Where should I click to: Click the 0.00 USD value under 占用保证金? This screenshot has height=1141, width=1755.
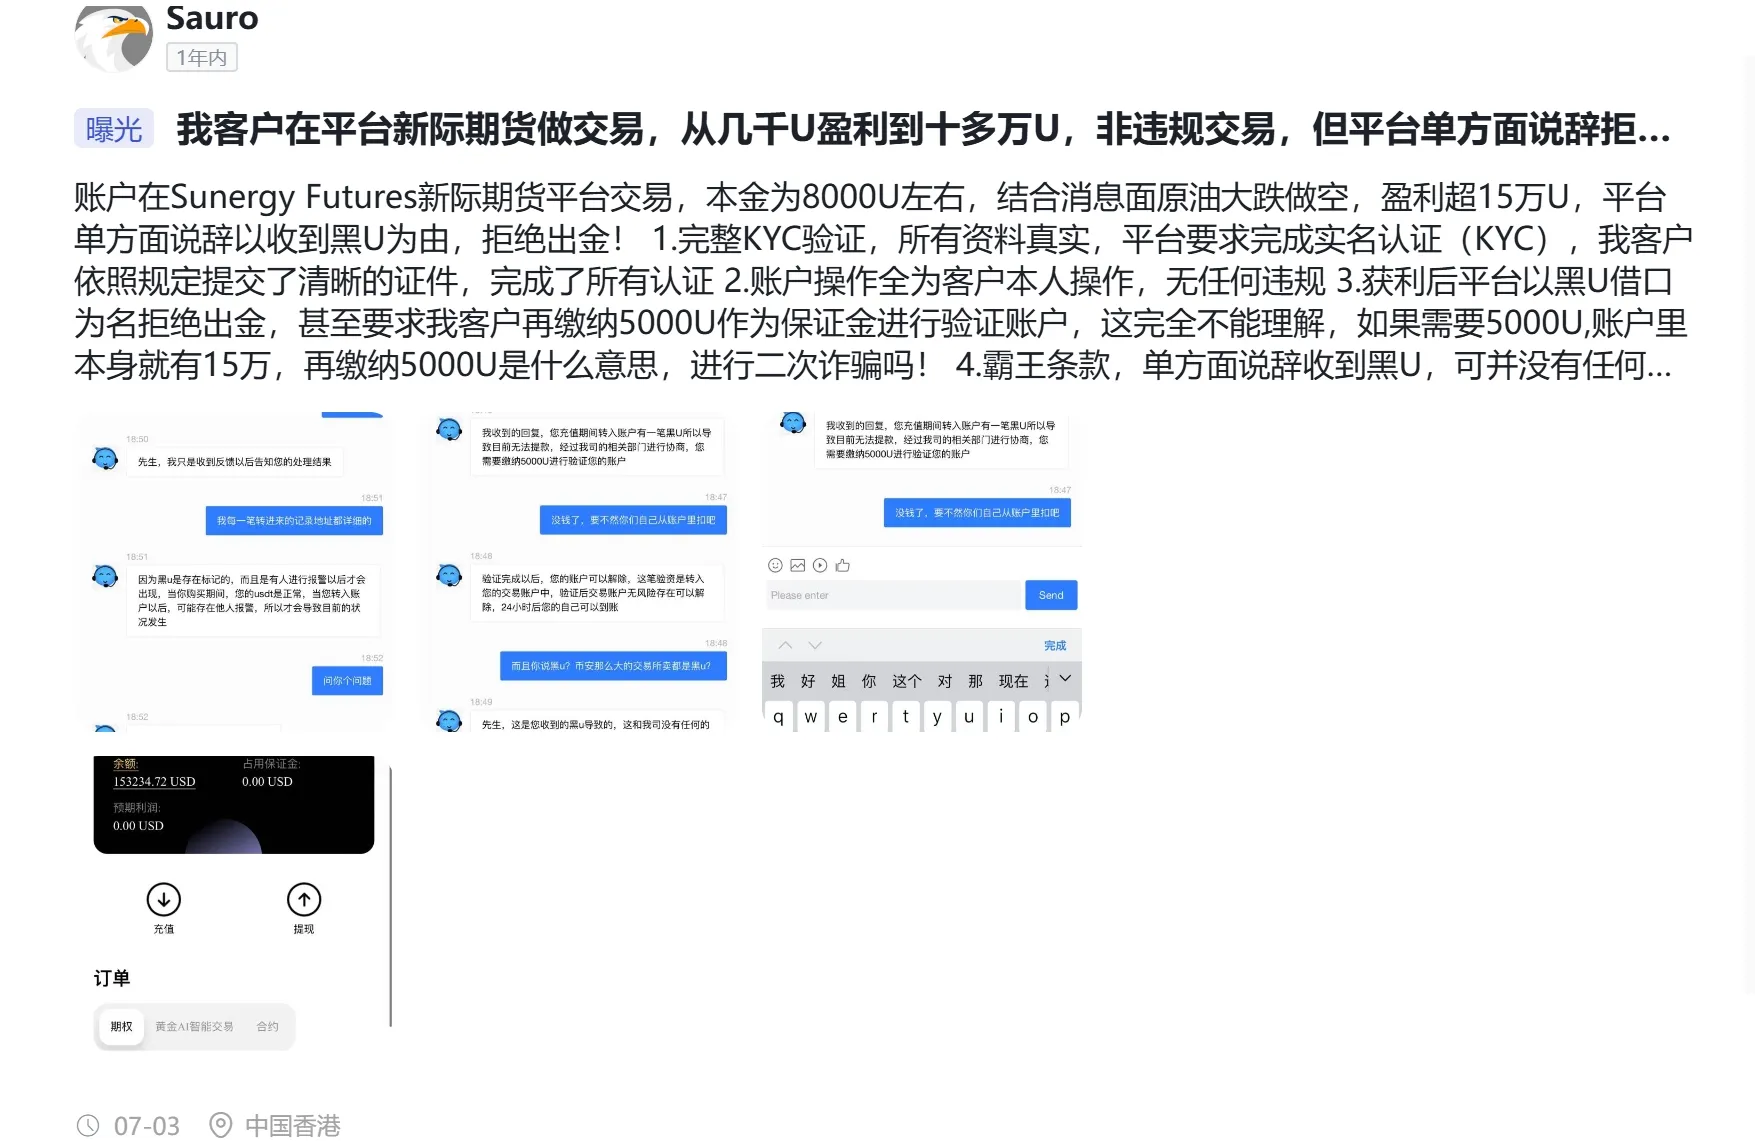[x=267, y=782]
